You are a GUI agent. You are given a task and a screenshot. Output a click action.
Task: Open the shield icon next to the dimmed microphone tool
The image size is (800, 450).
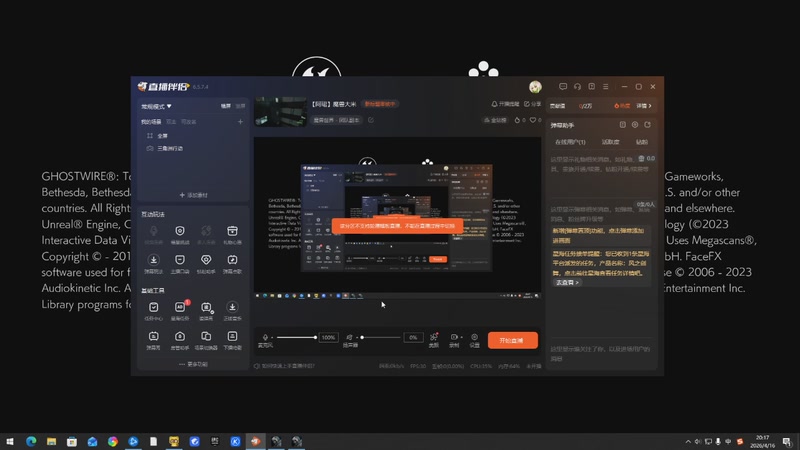[180, 231]
